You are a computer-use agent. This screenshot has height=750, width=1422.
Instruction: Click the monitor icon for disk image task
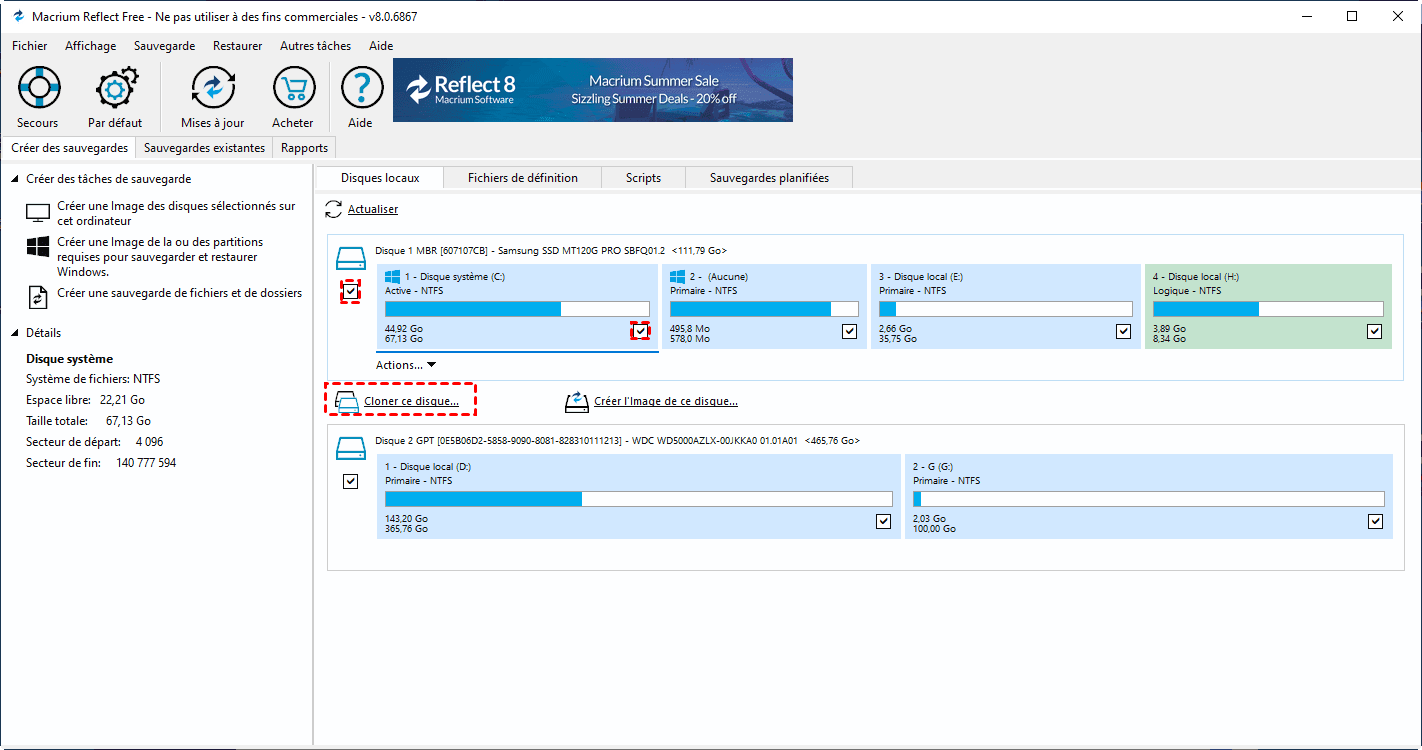pos(38,213)
